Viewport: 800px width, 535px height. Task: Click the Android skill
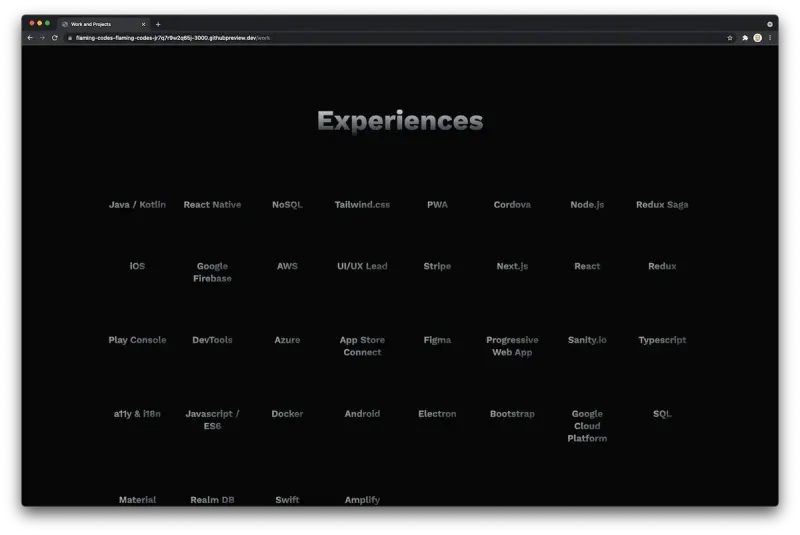[x=362, y=414]
